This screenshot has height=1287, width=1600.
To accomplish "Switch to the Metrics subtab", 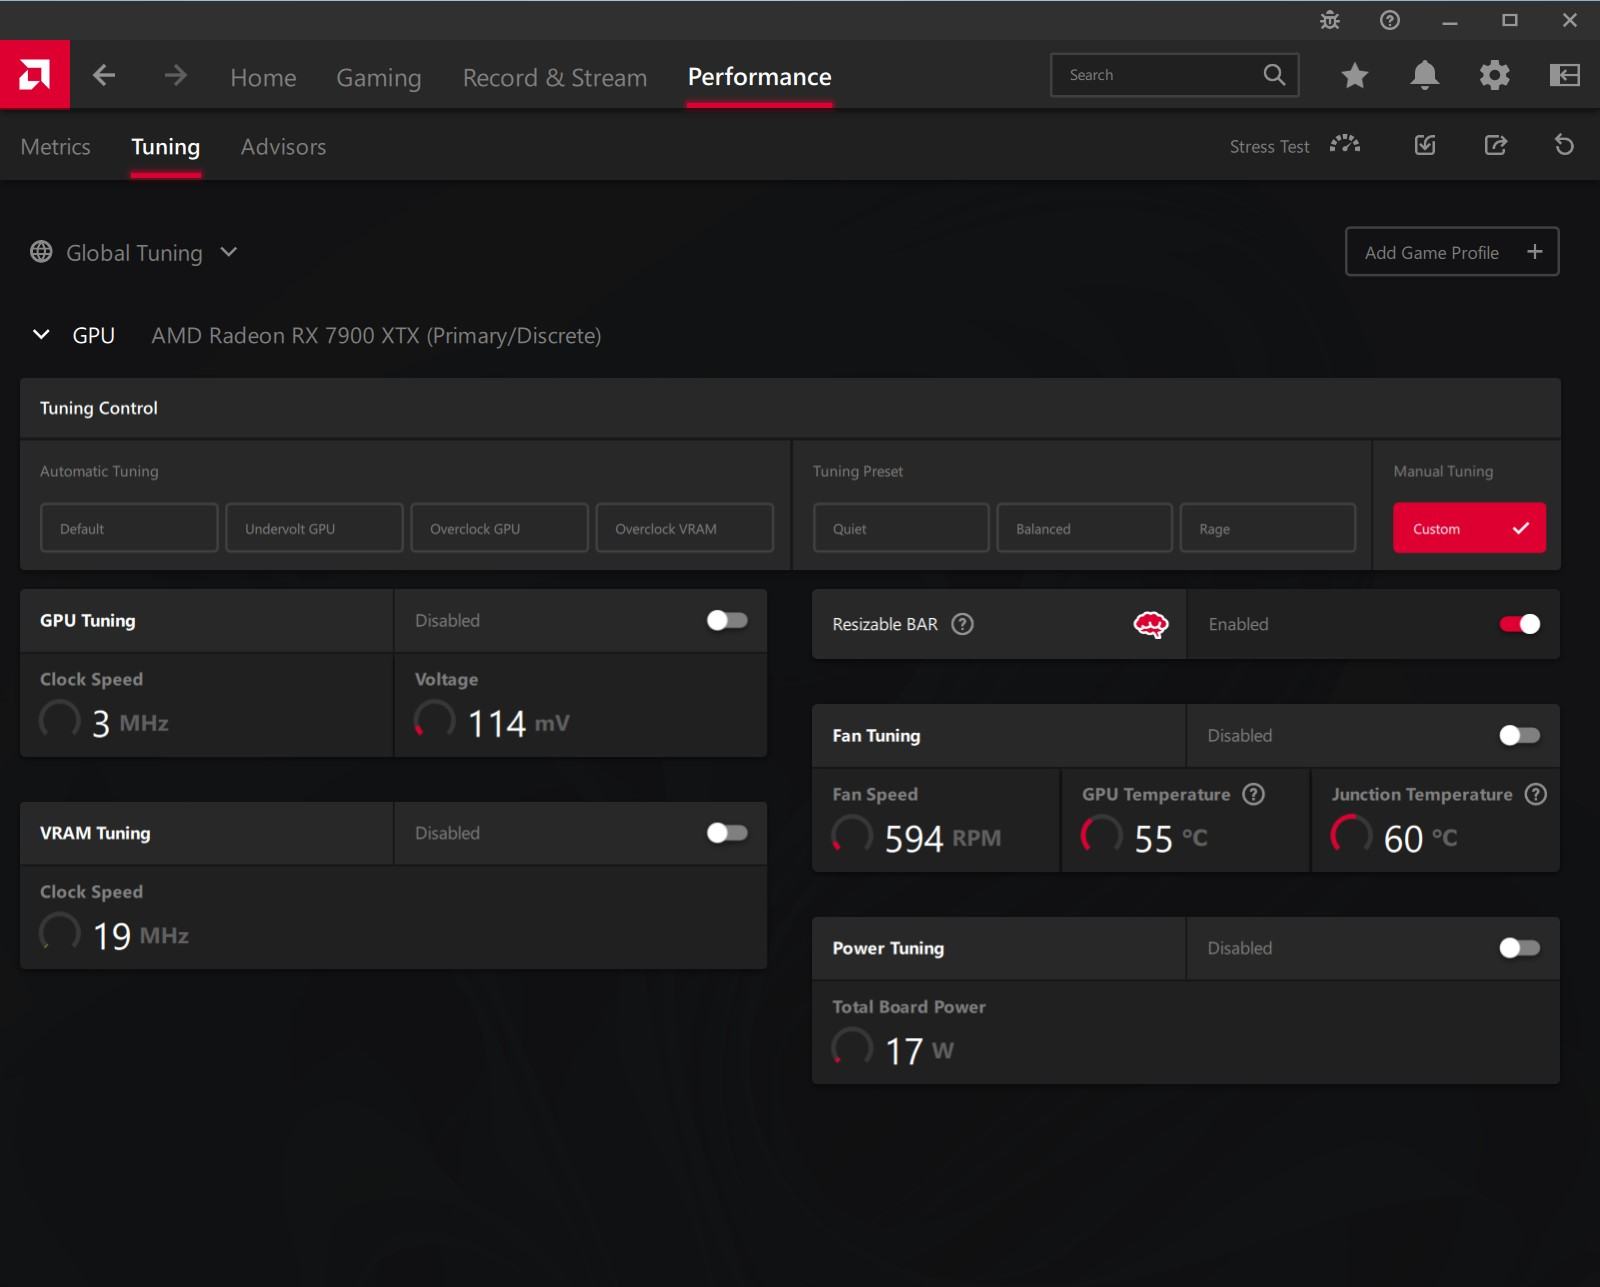I will click(x=55, y=147).
